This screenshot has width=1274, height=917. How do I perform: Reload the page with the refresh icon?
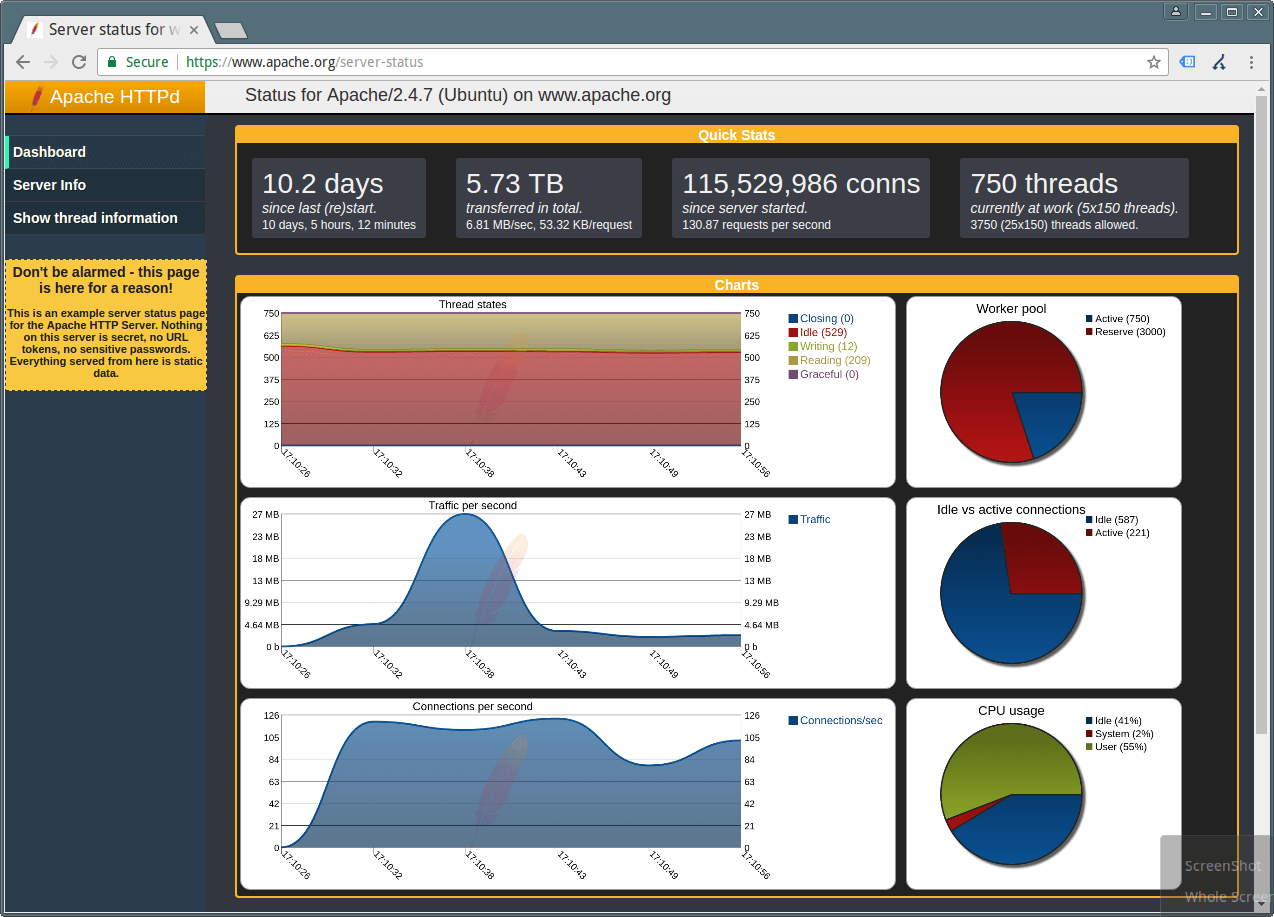pos(79,62)
